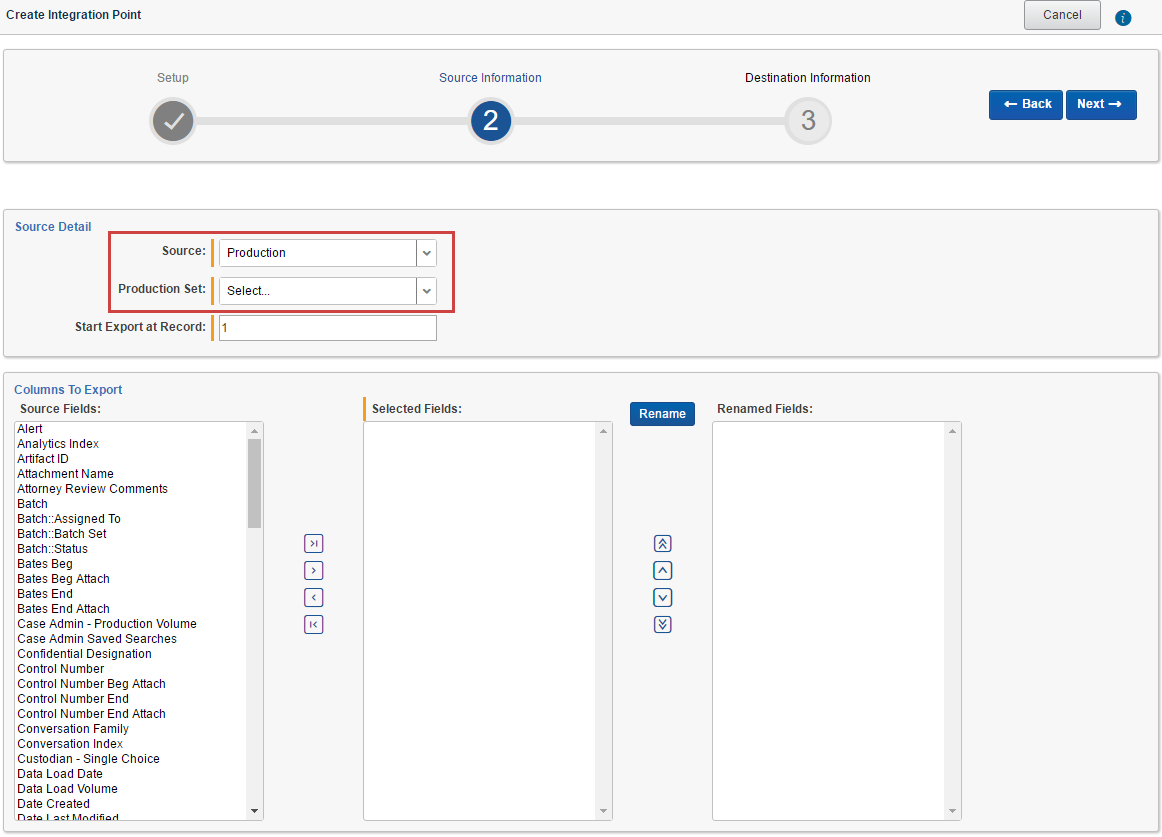Go Back to previous step
The image size is (1162, 837).
click(1026, 105)
